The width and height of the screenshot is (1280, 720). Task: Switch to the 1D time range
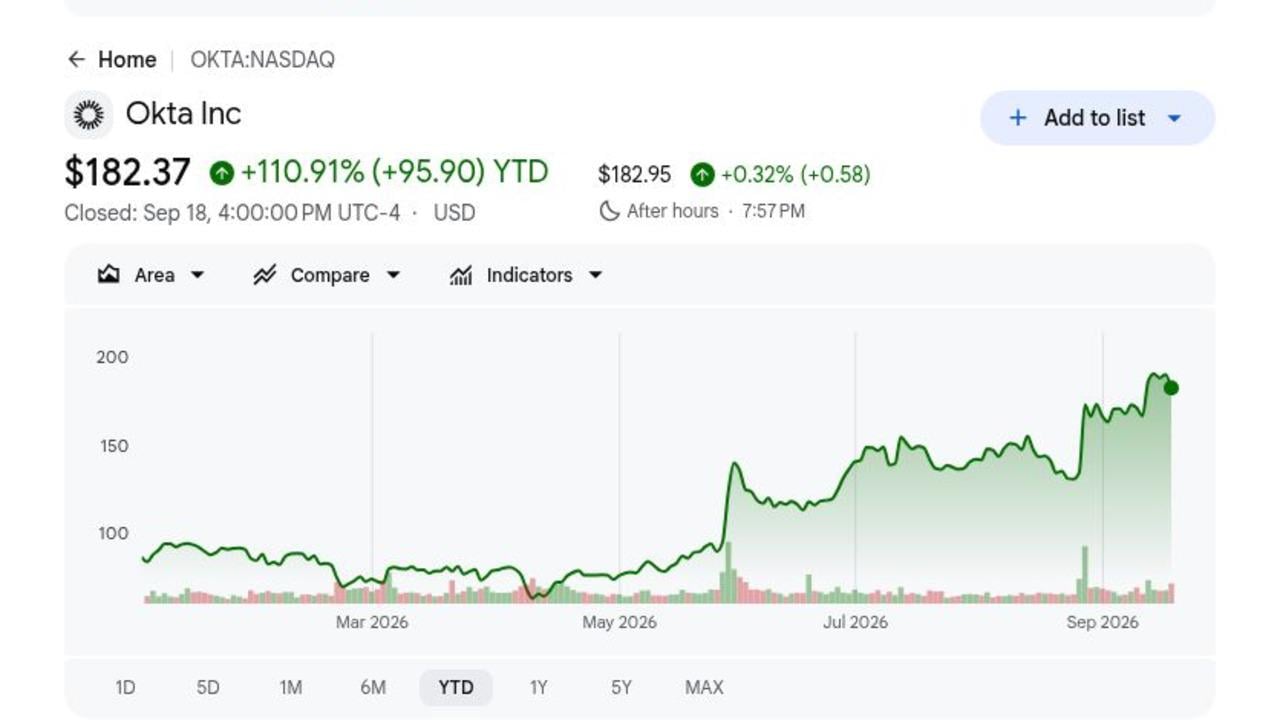pos(125,688)
